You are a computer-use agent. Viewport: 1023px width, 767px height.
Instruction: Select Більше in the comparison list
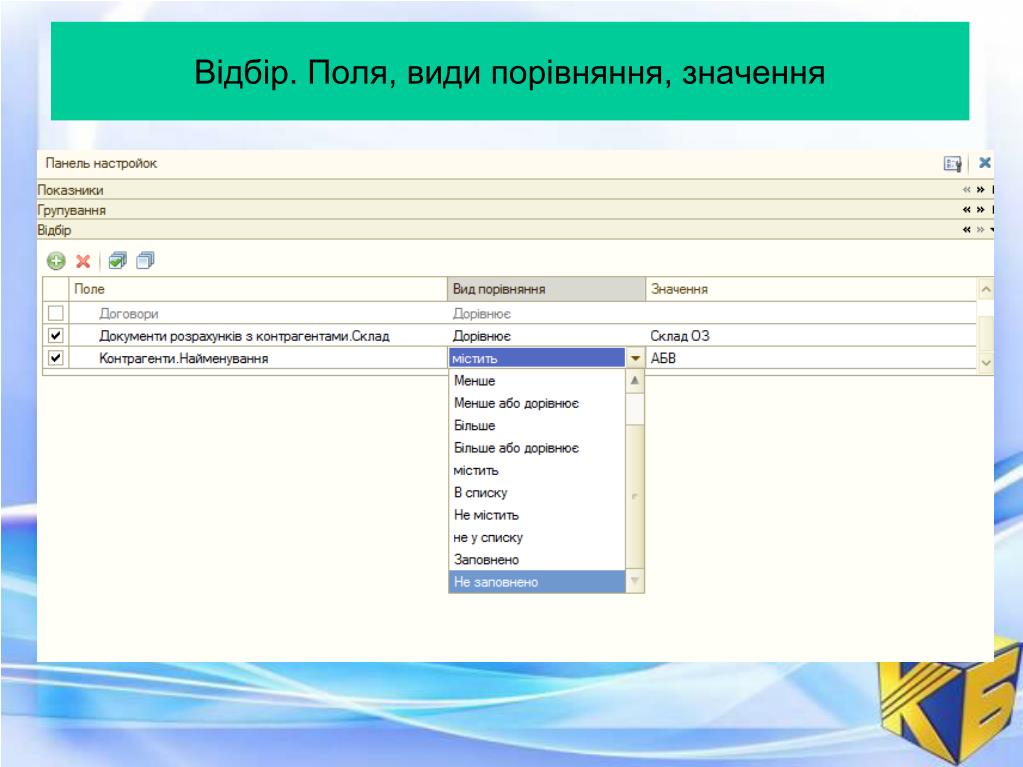click(537, 425)
